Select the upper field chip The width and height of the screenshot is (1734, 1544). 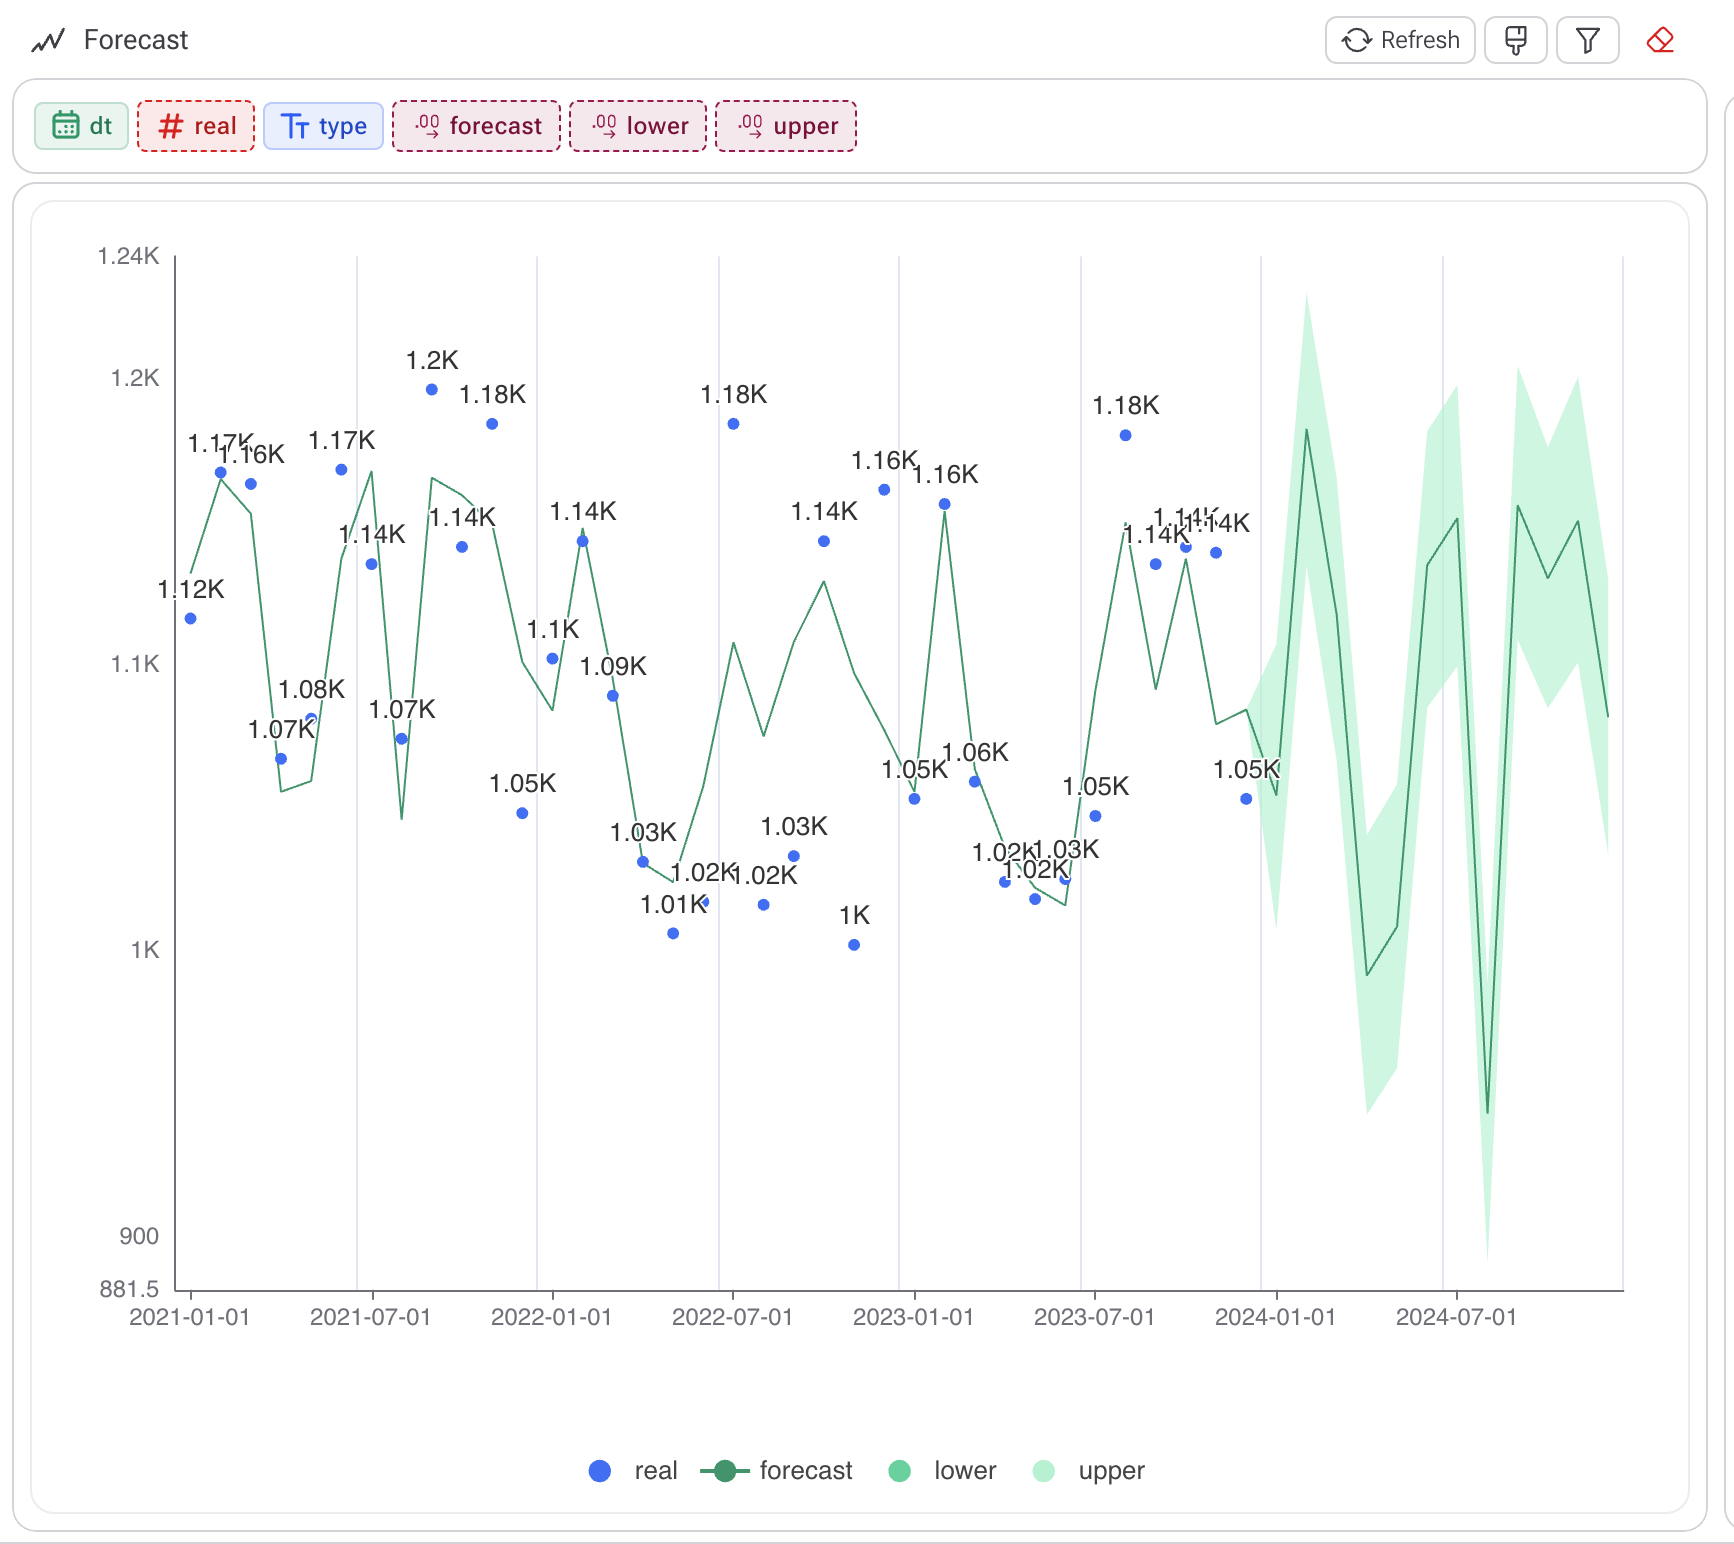786,126
